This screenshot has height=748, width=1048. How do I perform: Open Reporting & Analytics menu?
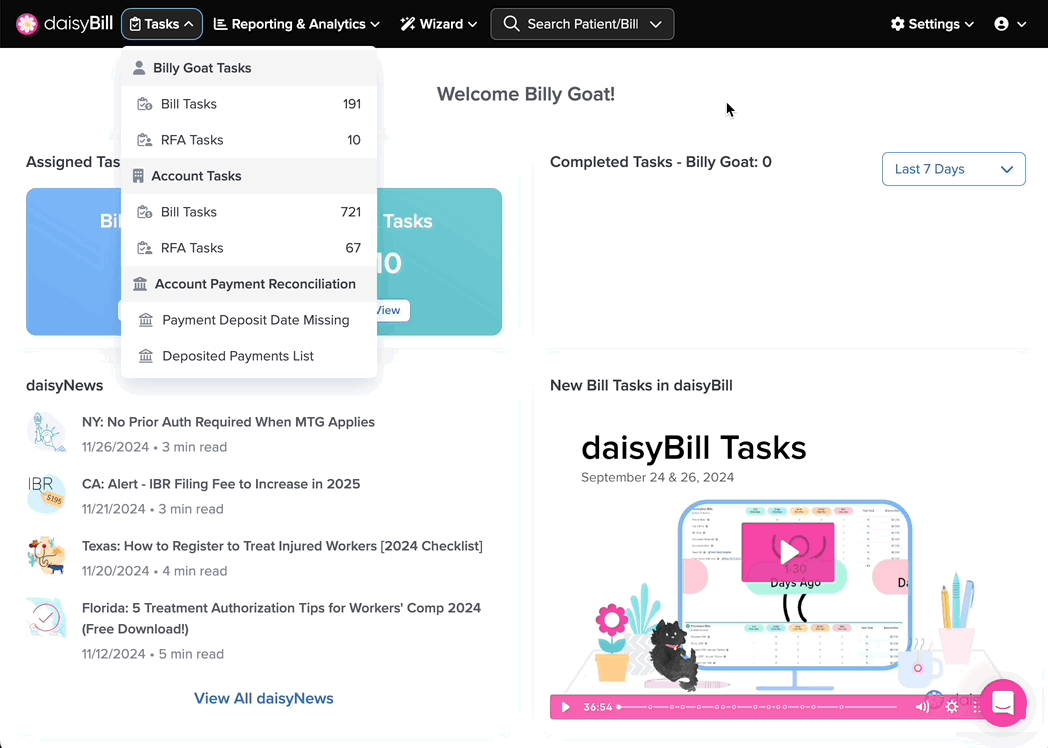tap(296, 24)
